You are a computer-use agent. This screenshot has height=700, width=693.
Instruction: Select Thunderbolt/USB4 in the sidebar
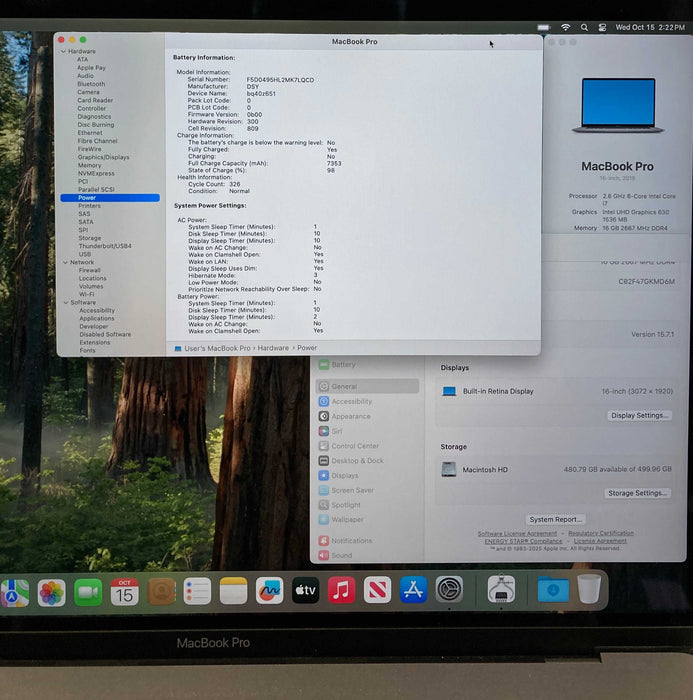point(105,246)
